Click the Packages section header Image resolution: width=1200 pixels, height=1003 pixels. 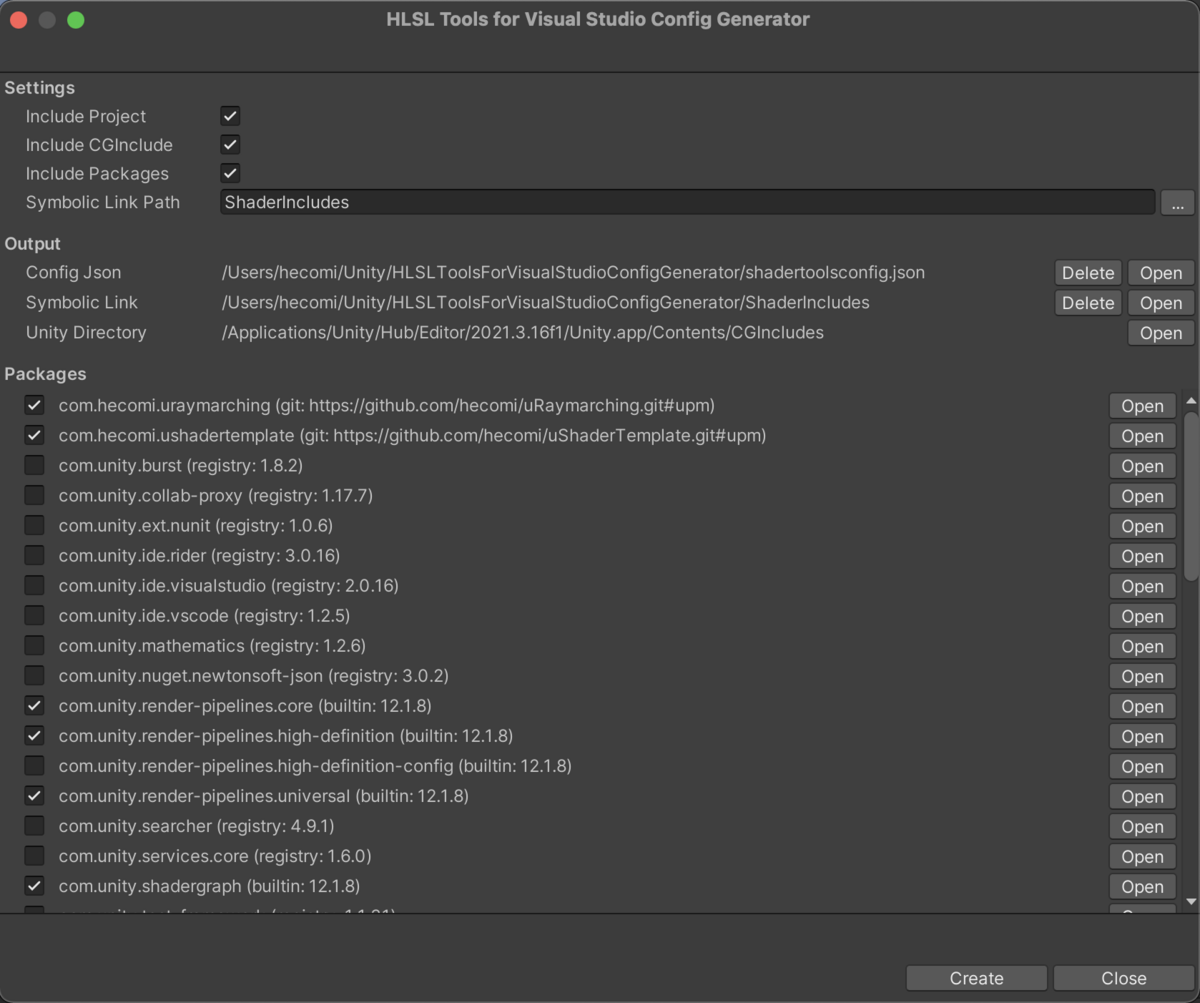tap(45, 374)
